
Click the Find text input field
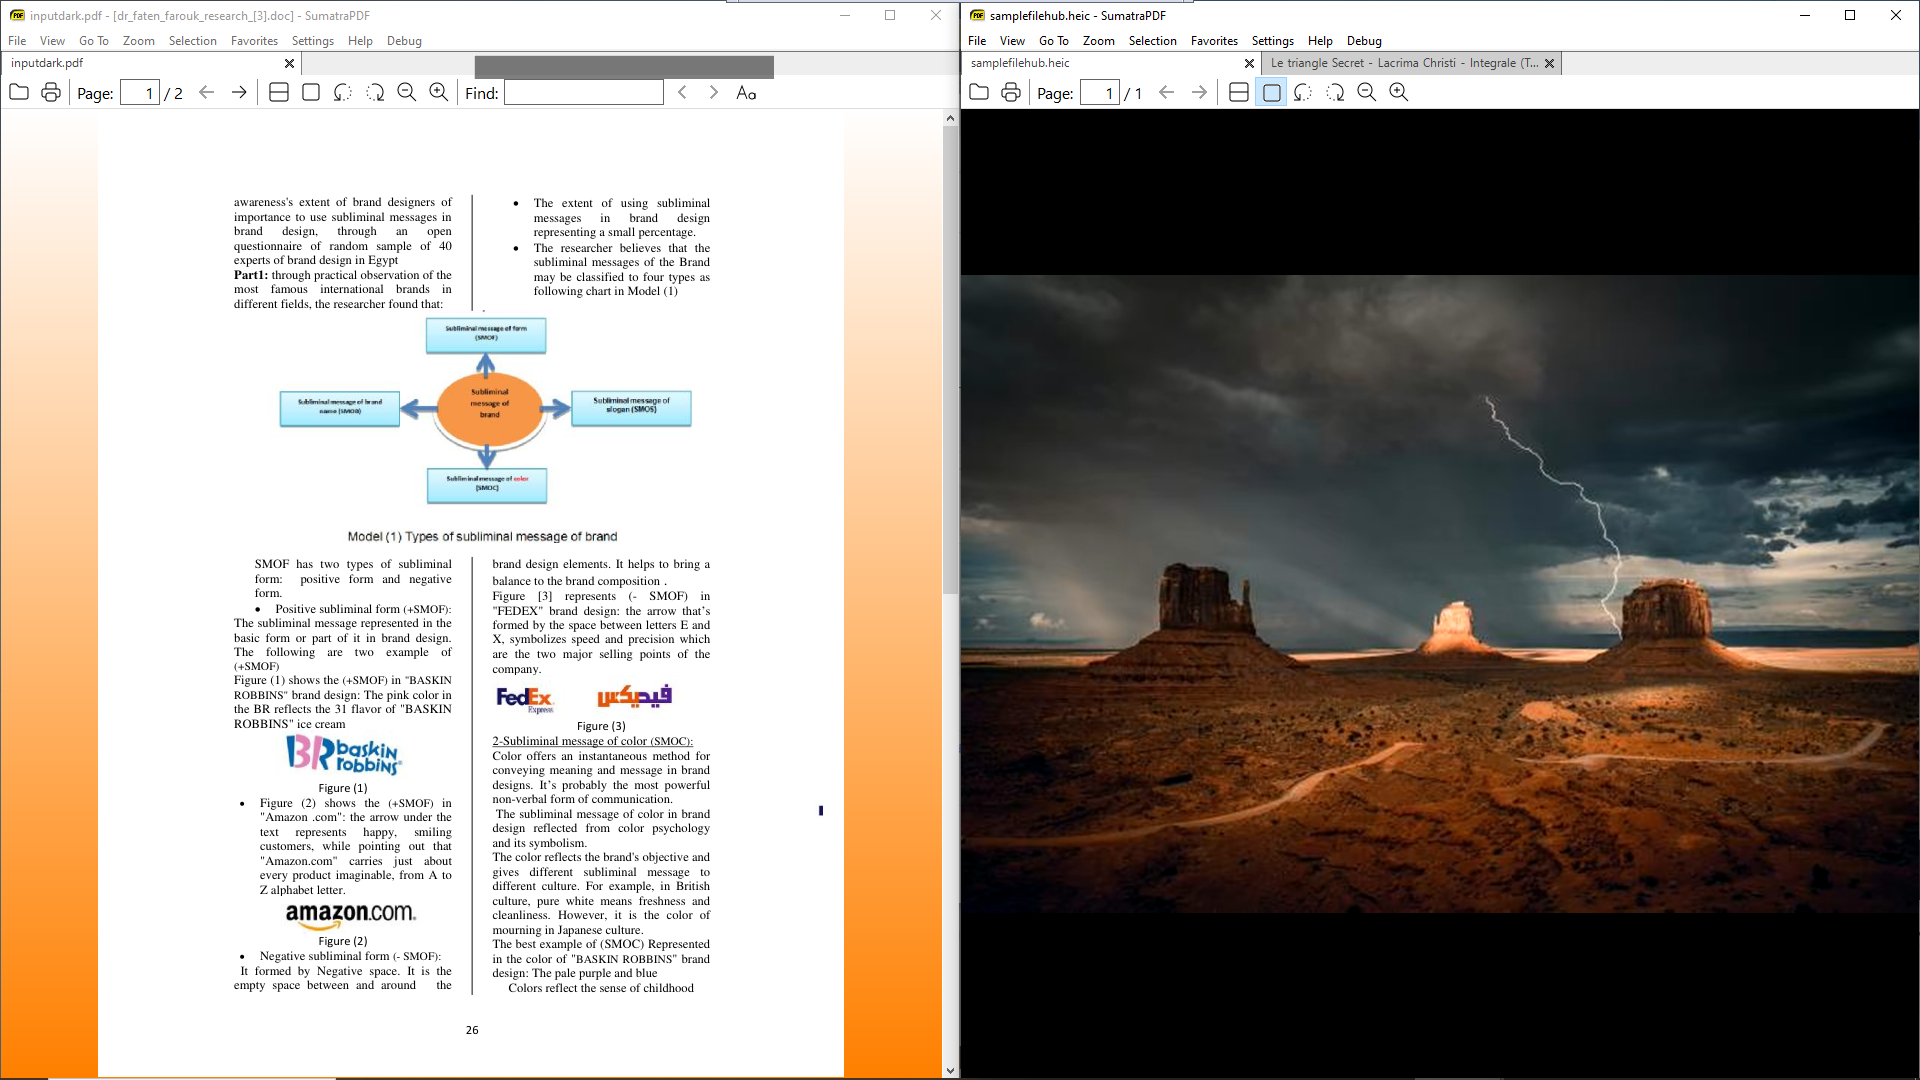[584, 93]
